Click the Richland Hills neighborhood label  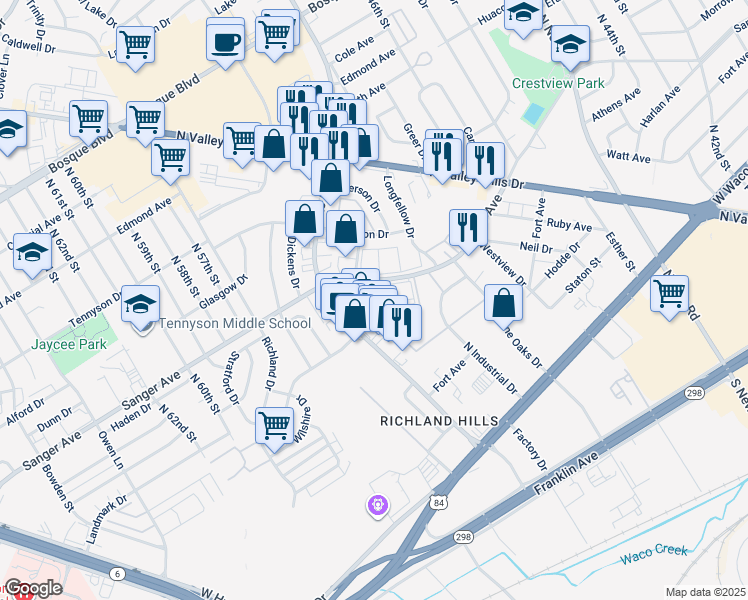[x=438, y=422]
